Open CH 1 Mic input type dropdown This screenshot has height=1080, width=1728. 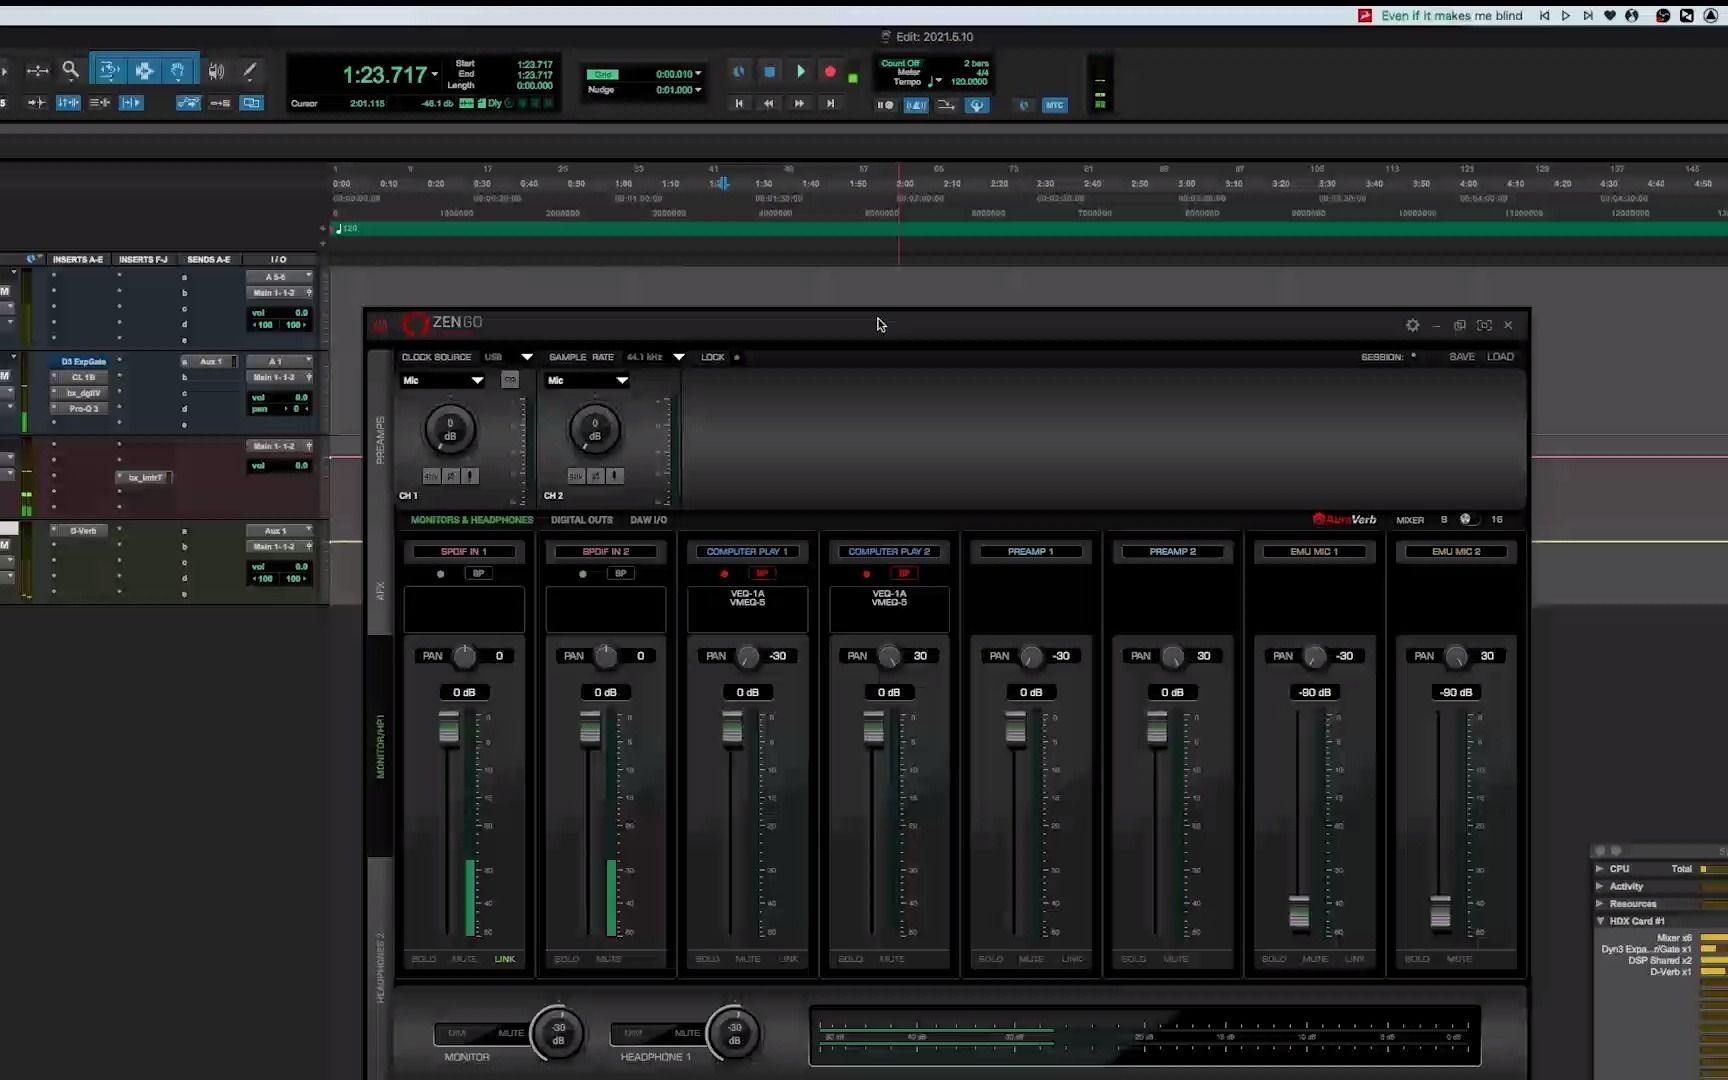pos(443,380)
